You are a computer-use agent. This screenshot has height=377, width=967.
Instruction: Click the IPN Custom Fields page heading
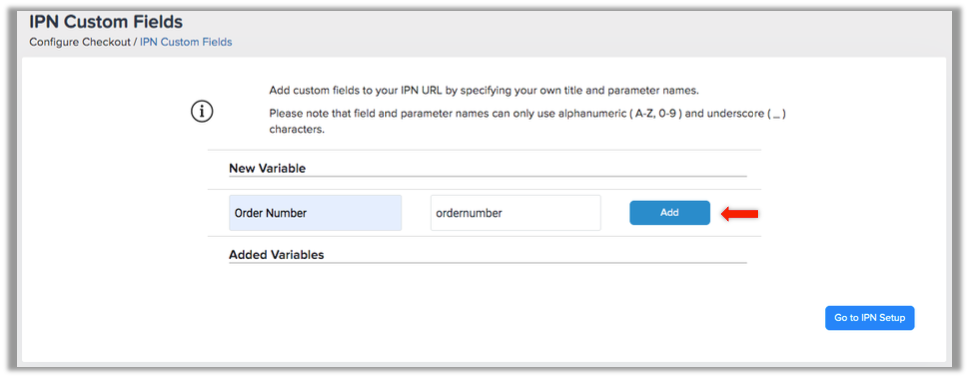[x=106, y=22]
